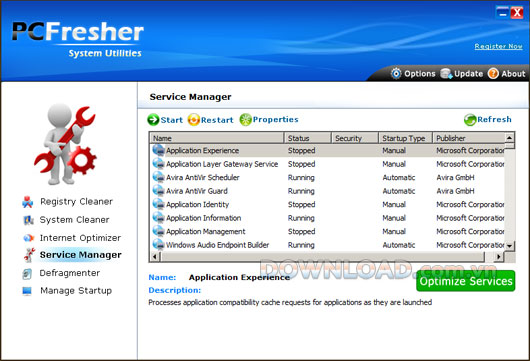The width and height of the screenshot is (530, 361).
Task: Click Running status of Avira AntiVir Scheduler
Action: [301, 177]
